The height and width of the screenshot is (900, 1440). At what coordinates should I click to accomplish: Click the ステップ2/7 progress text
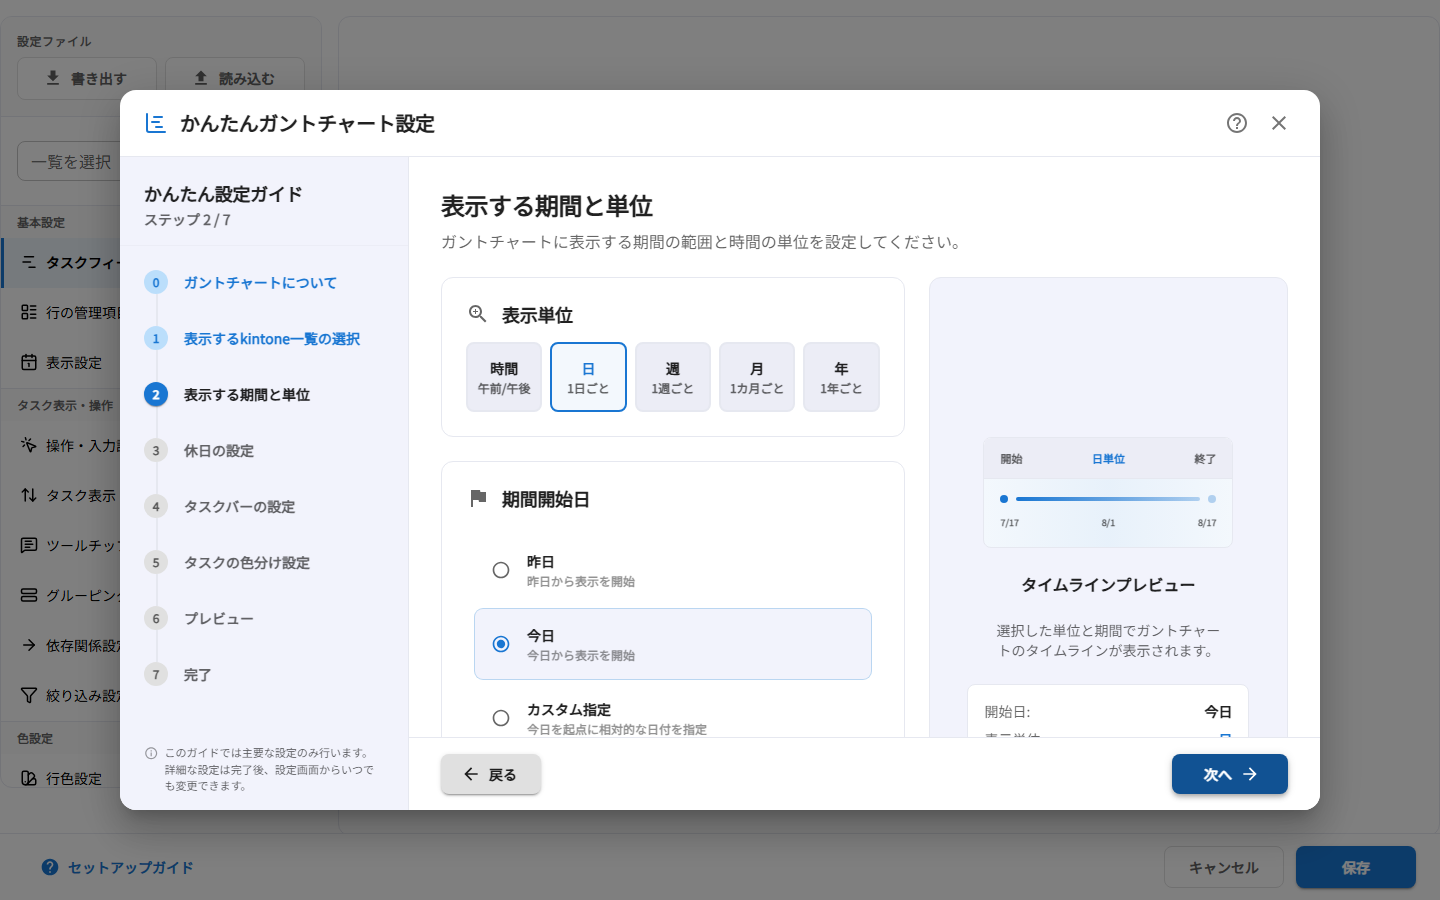[188, 220]
